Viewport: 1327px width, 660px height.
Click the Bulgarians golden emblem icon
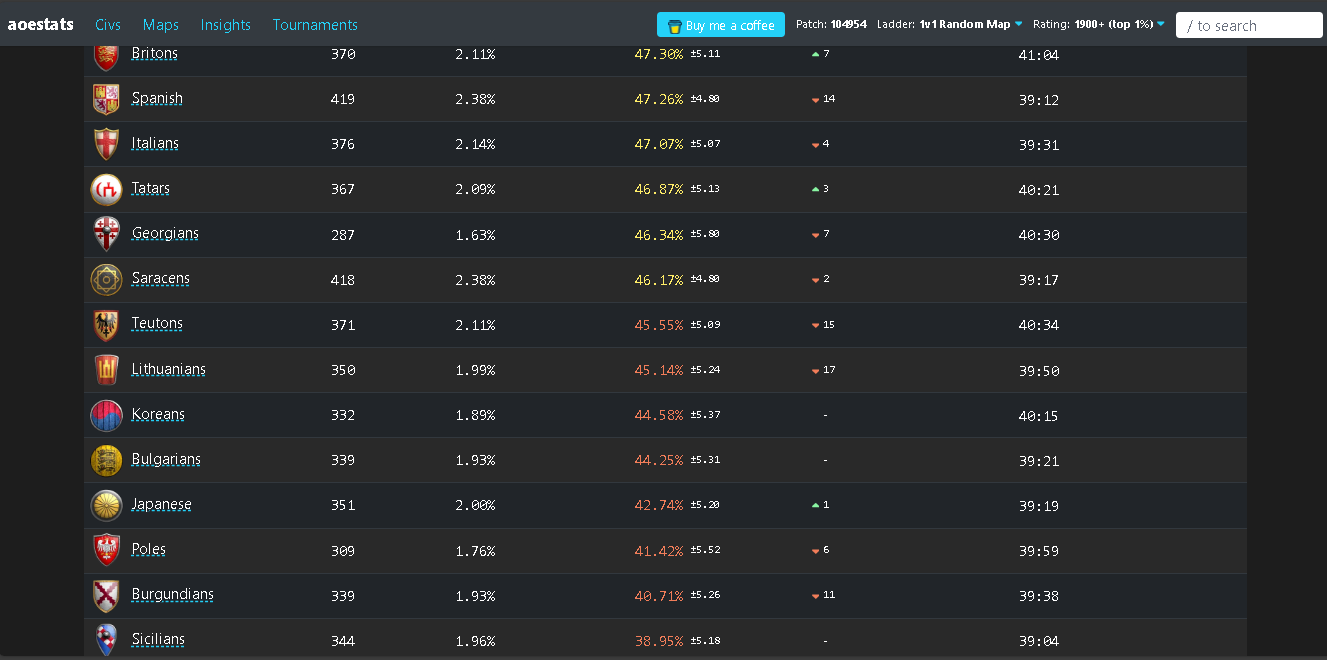(x=106, y=460)
